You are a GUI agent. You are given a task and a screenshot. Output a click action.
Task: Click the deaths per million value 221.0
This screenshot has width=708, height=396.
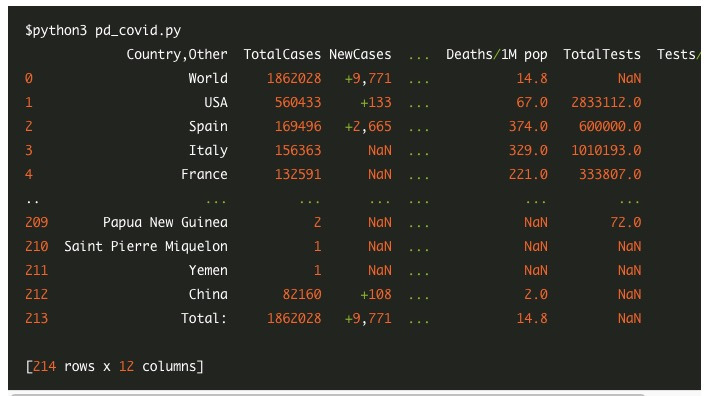coord(528,174)
